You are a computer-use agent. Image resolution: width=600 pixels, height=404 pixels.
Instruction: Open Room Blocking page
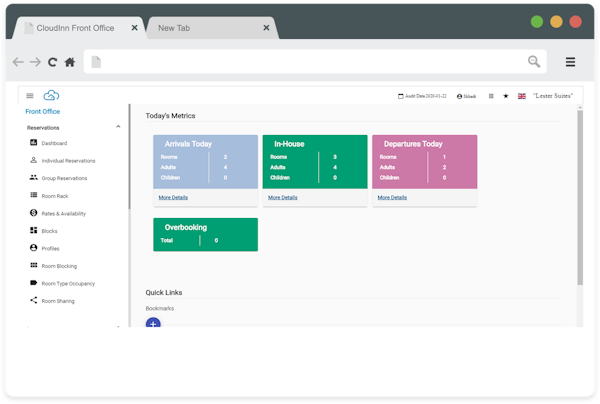tap(54, 266)
